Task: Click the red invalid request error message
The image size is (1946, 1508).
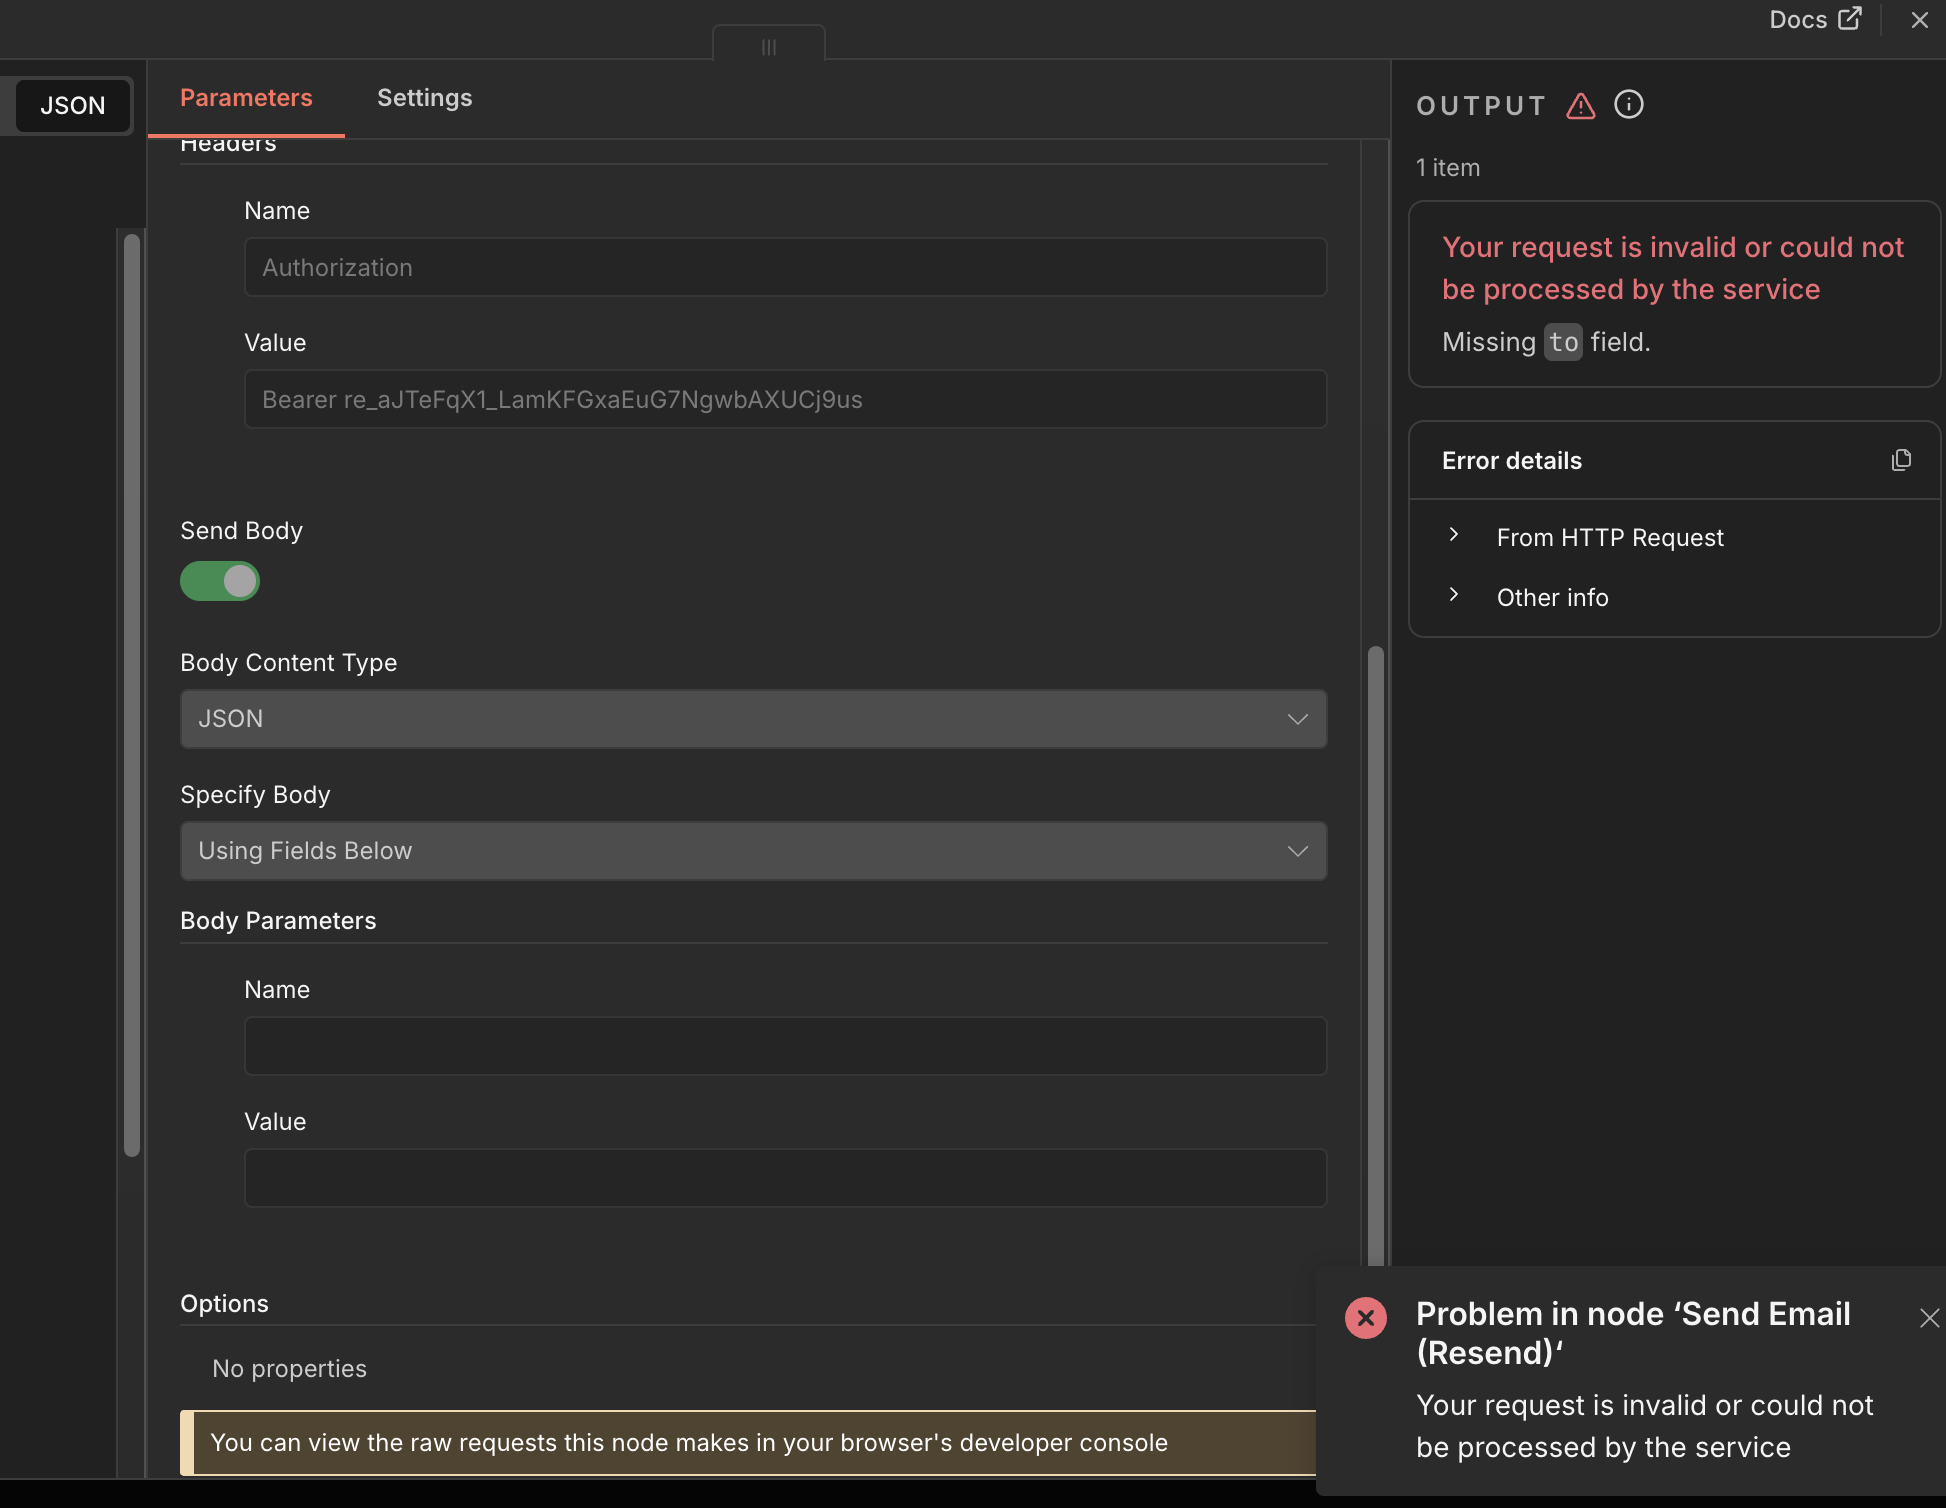Action: click(1672, 268)
